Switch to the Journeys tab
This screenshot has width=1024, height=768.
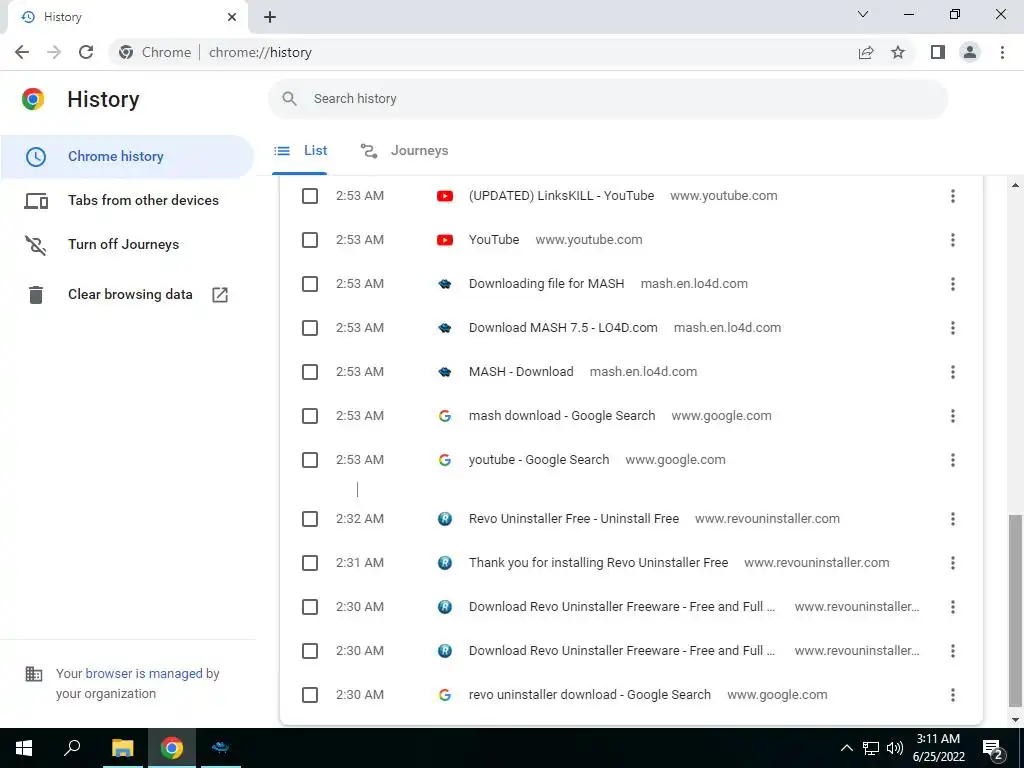click(x=404, y=151)
